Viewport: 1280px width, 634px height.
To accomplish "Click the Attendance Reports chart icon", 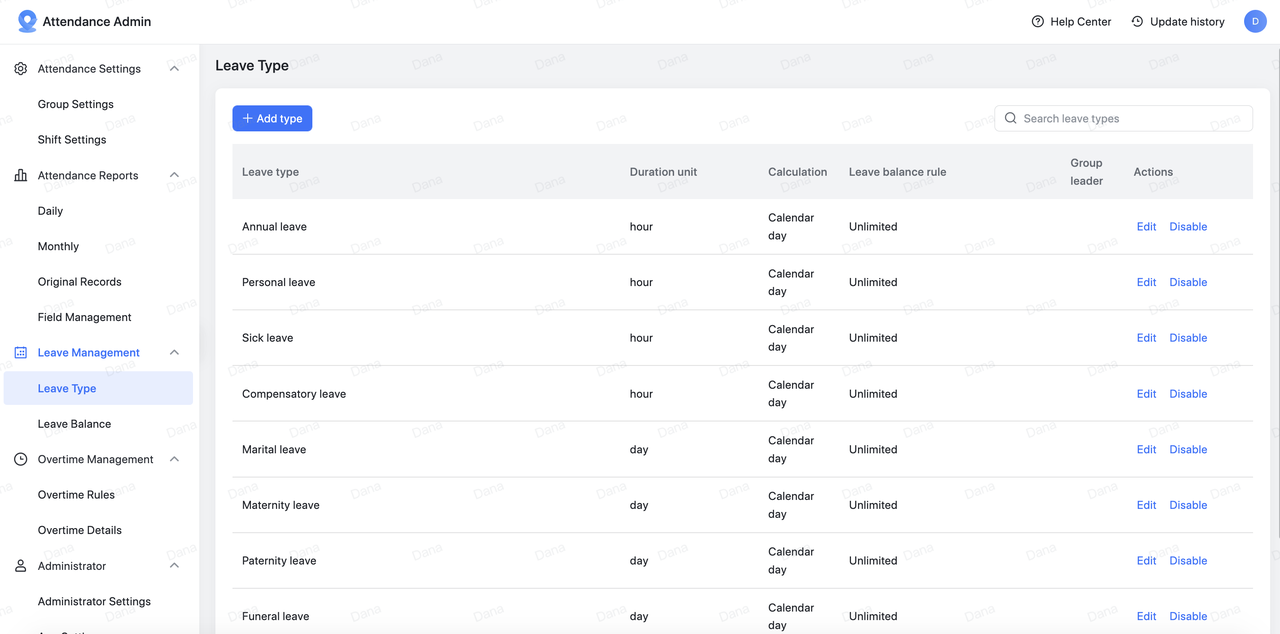I will [21, 176].
